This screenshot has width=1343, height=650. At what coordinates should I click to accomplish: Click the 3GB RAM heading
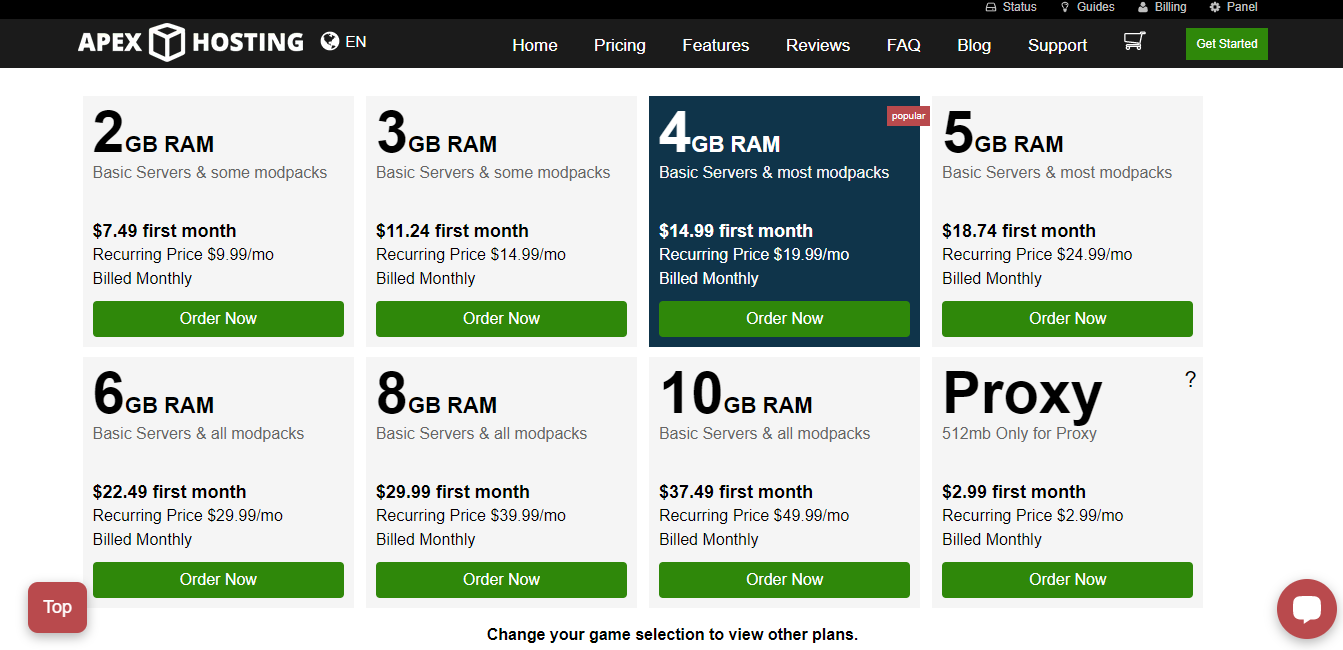[436, 133]
